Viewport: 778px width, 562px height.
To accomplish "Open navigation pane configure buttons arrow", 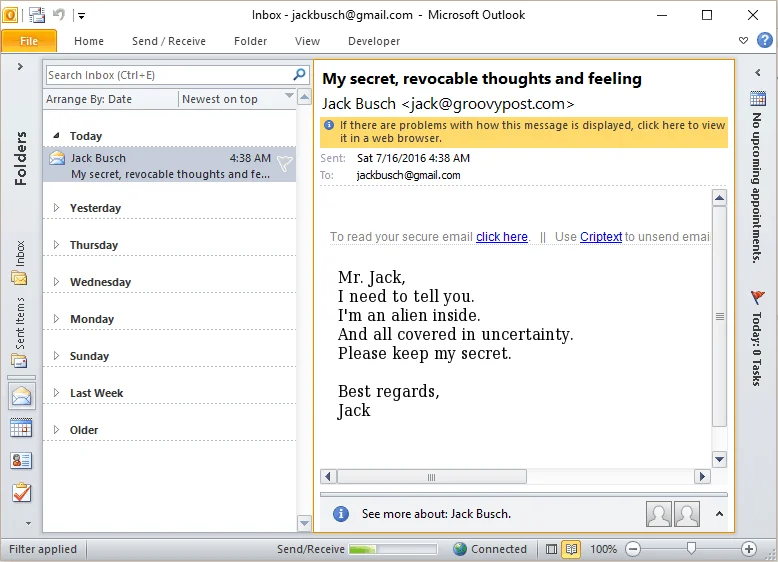I will (x=28, y=523).
